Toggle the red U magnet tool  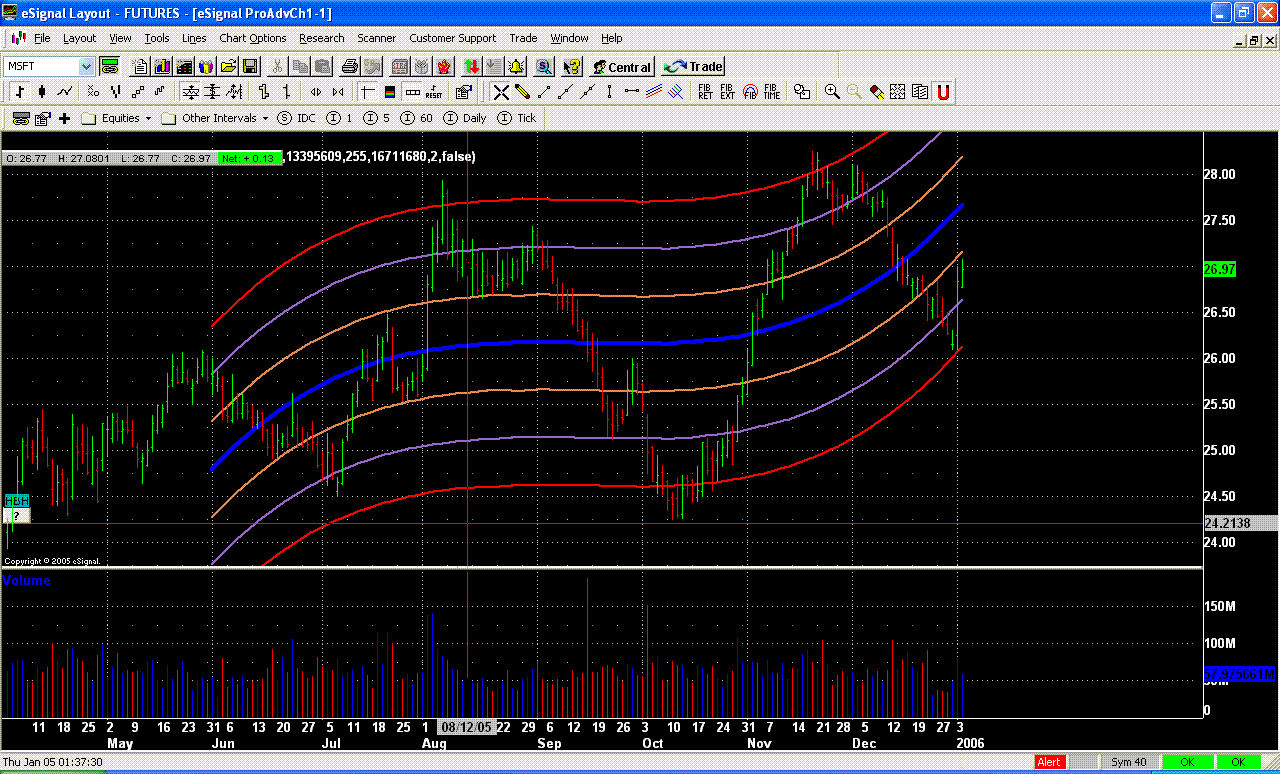[944, 91]
